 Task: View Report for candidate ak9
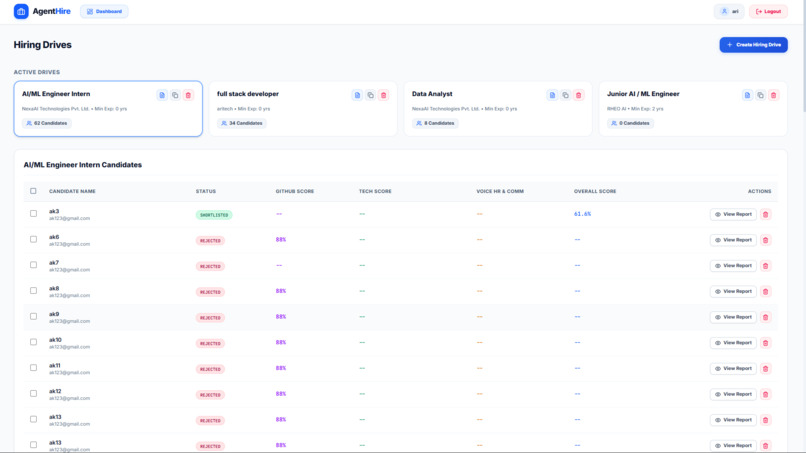click(733, 317)
